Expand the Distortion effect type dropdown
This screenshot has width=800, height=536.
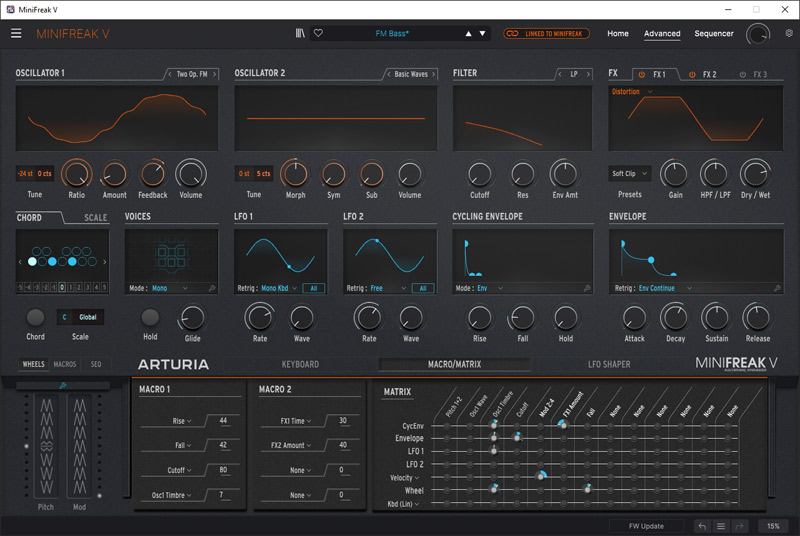[630, 92]
